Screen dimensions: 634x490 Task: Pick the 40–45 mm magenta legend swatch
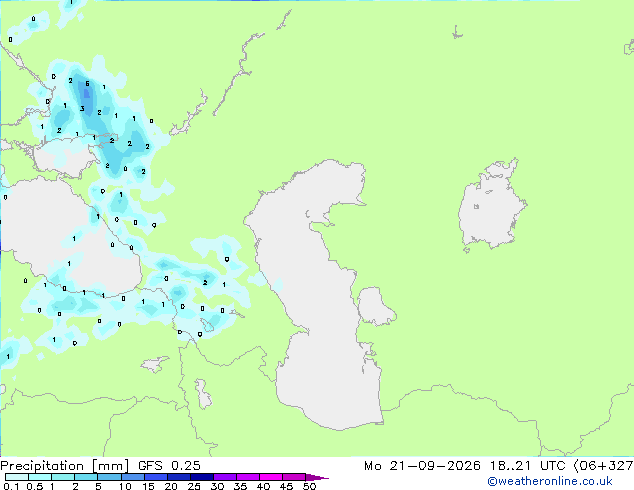click(x=271, y=477)
